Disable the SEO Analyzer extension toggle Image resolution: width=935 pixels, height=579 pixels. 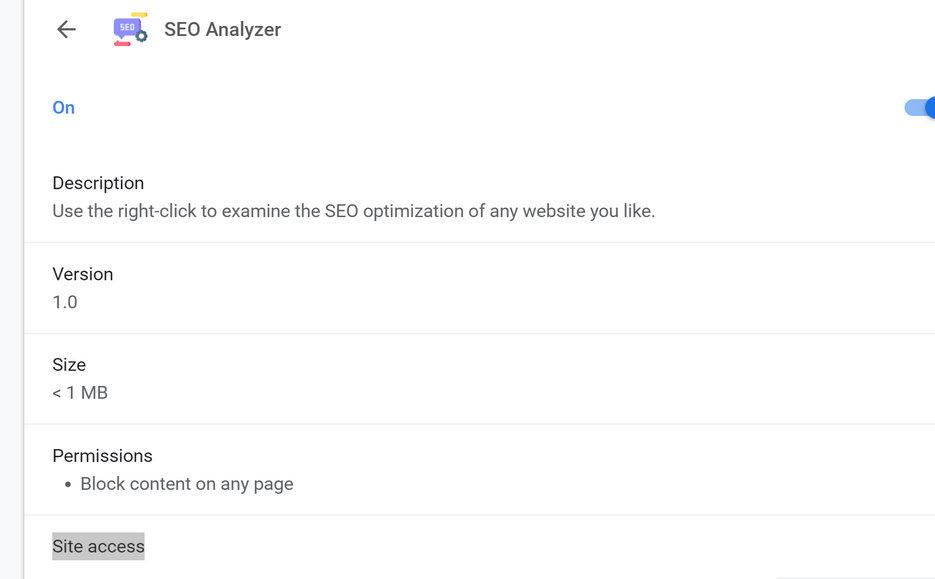click(x=920, y=107)
